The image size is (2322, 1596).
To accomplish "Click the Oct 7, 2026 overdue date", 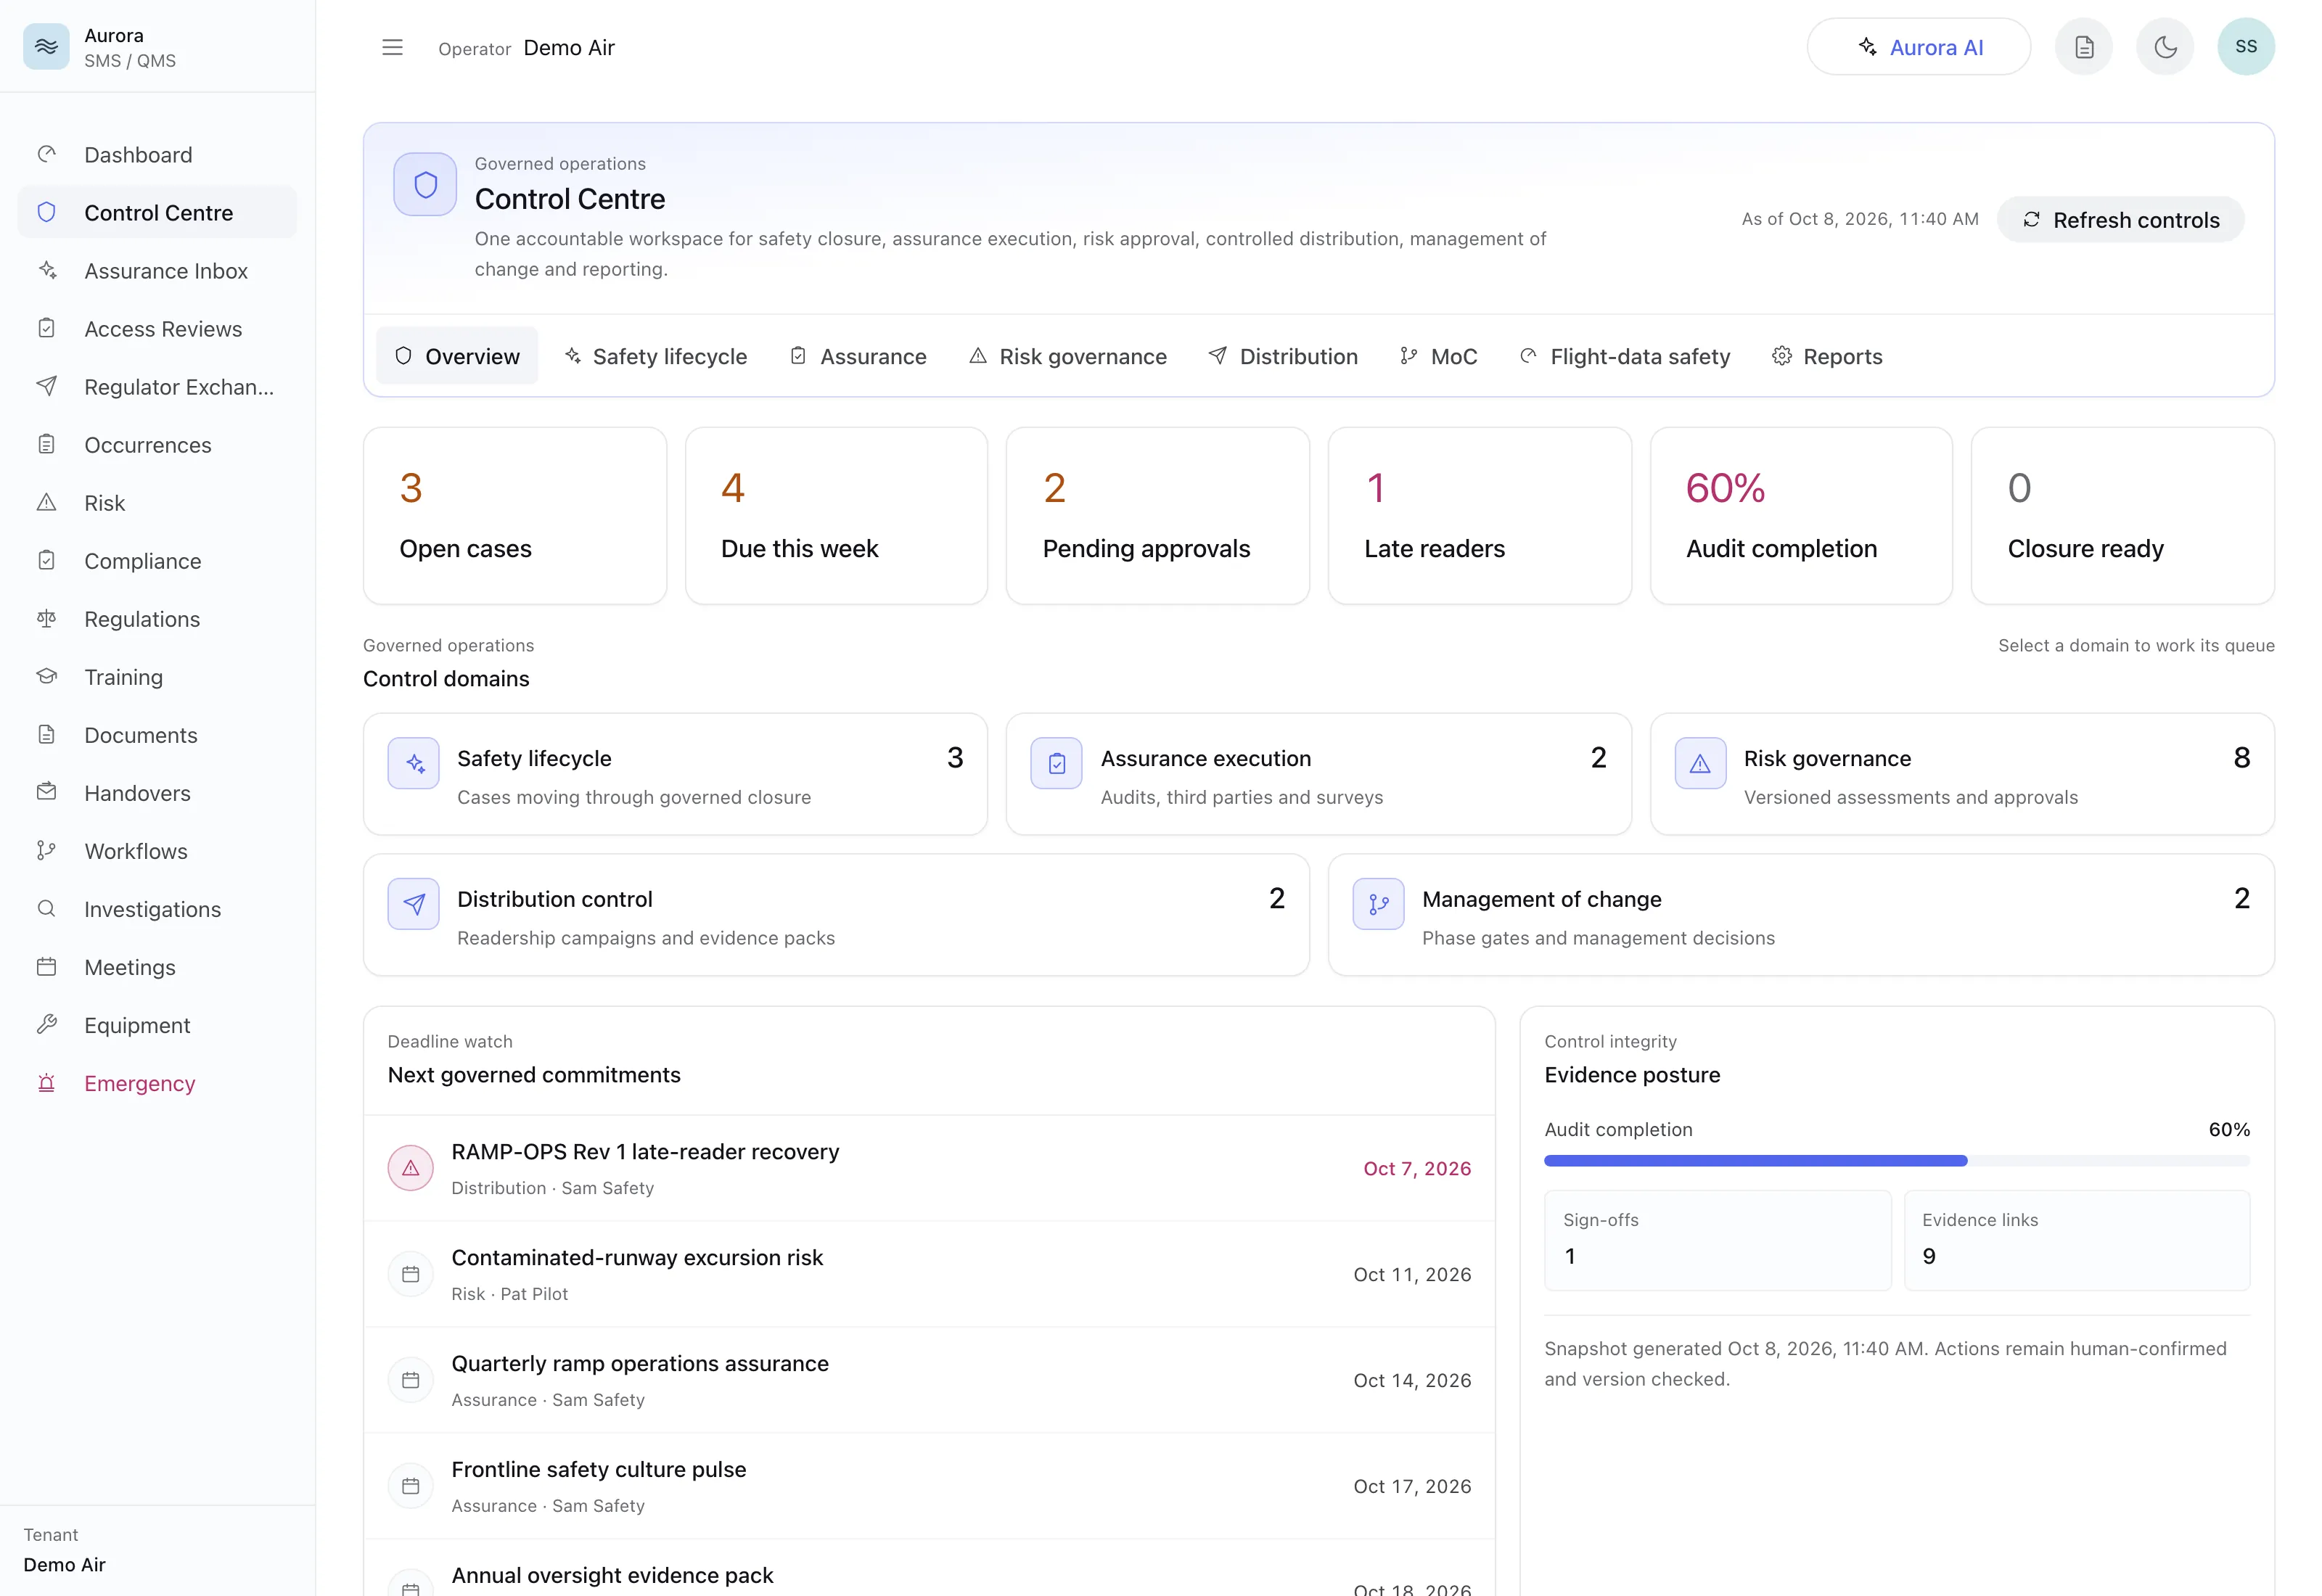I will pos(1417,1169).
